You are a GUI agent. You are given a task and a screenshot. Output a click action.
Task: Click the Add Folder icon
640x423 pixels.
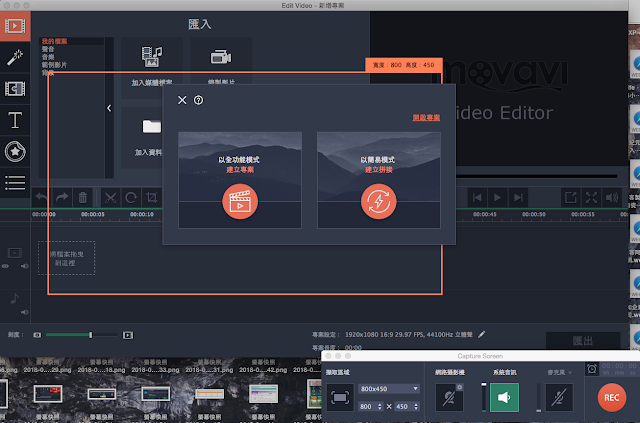[151, 126]
